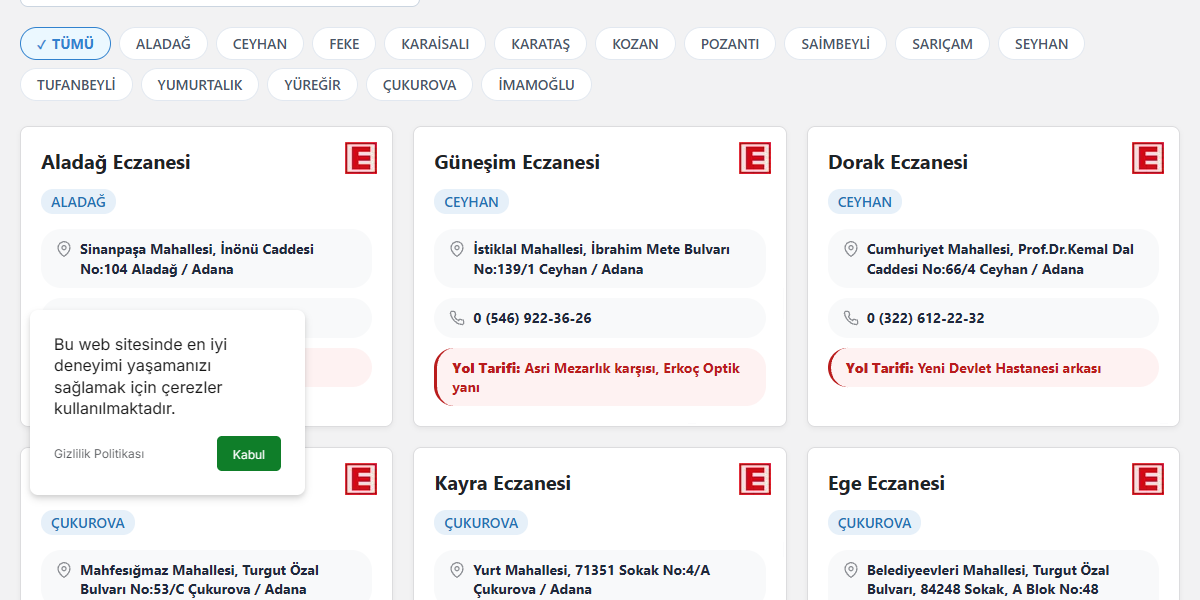Viewport: 1200px width, 600px height.
Task: Click the location pin beside Yurt Mahallesi address
Action: (x=457, y=570)
